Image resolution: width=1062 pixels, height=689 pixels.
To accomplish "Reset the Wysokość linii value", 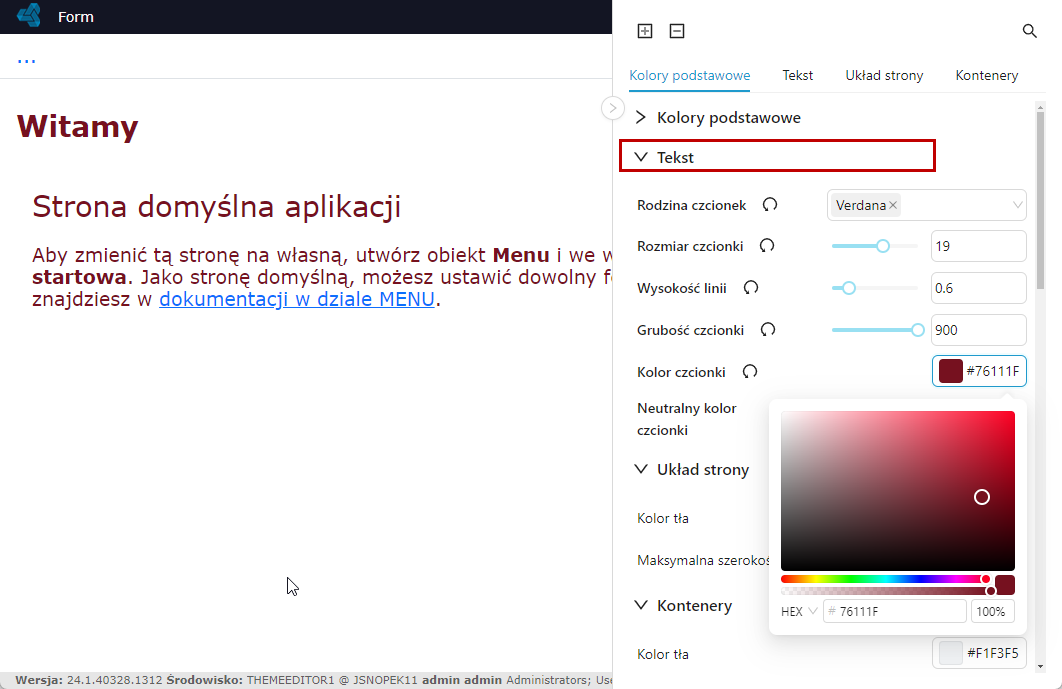I will [750, 288].
